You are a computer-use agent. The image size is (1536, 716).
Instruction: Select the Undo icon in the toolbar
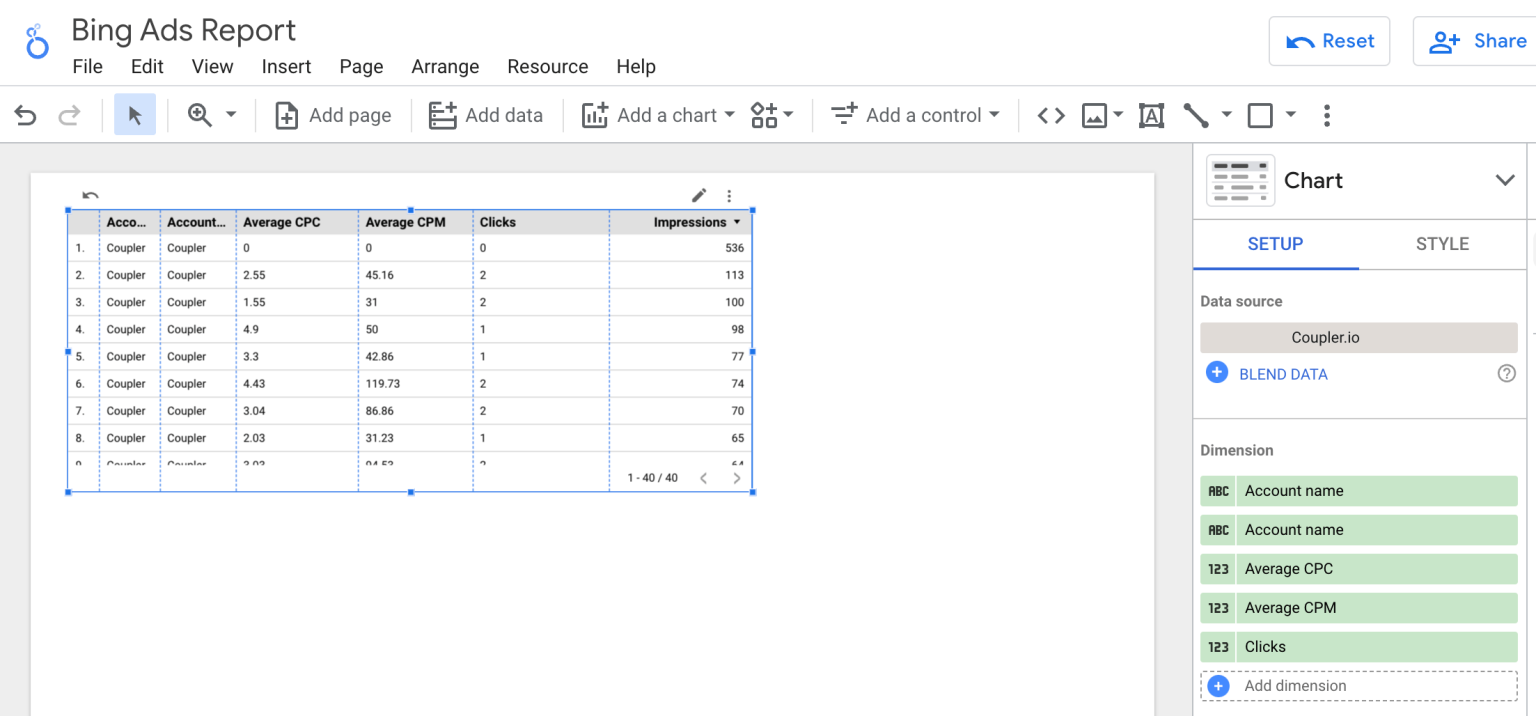click(x=25, y=115)
